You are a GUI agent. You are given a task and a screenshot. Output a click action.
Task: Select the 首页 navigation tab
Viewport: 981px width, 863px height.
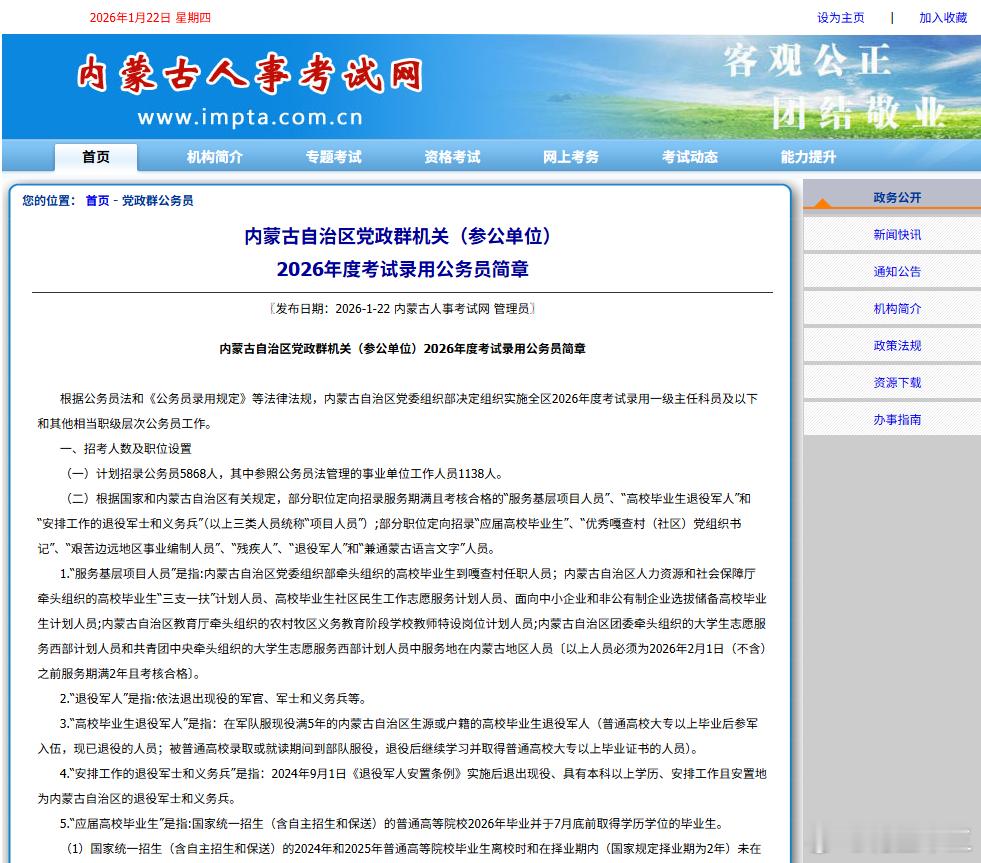(x=96, y=157)
